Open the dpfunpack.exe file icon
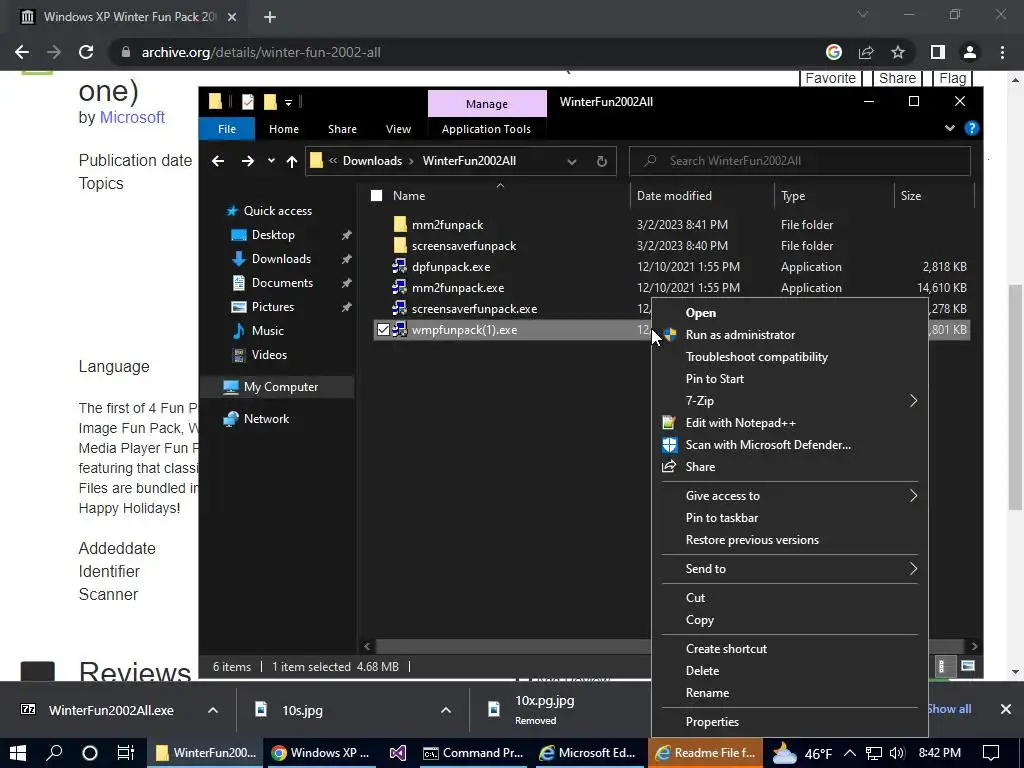 (399, 267)
